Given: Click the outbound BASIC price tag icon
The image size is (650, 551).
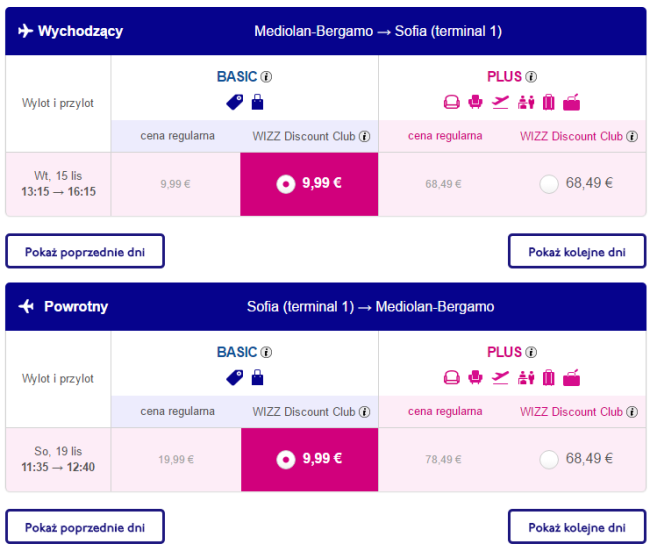Looking at the screenshot, I should [235, 101].
